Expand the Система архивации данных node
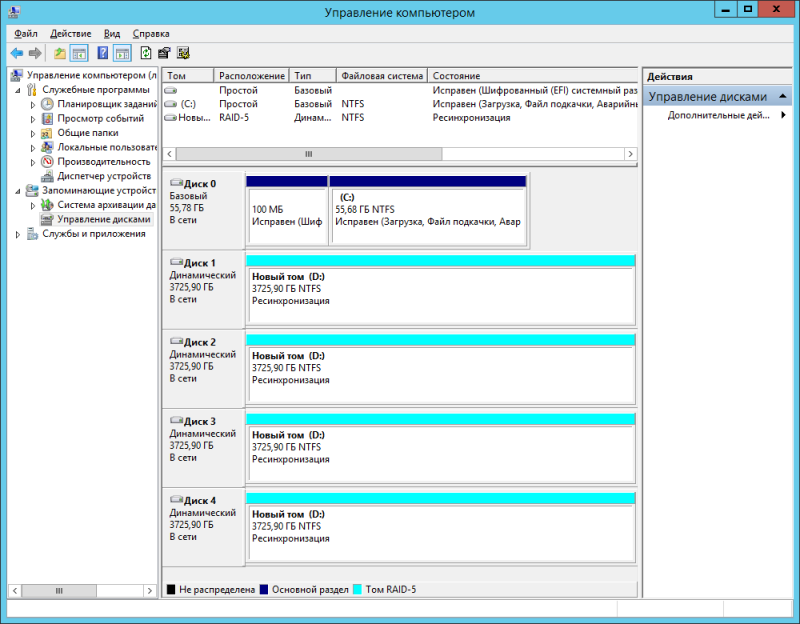The height and width of the screenshot is (624, 800). pos(33,206)
